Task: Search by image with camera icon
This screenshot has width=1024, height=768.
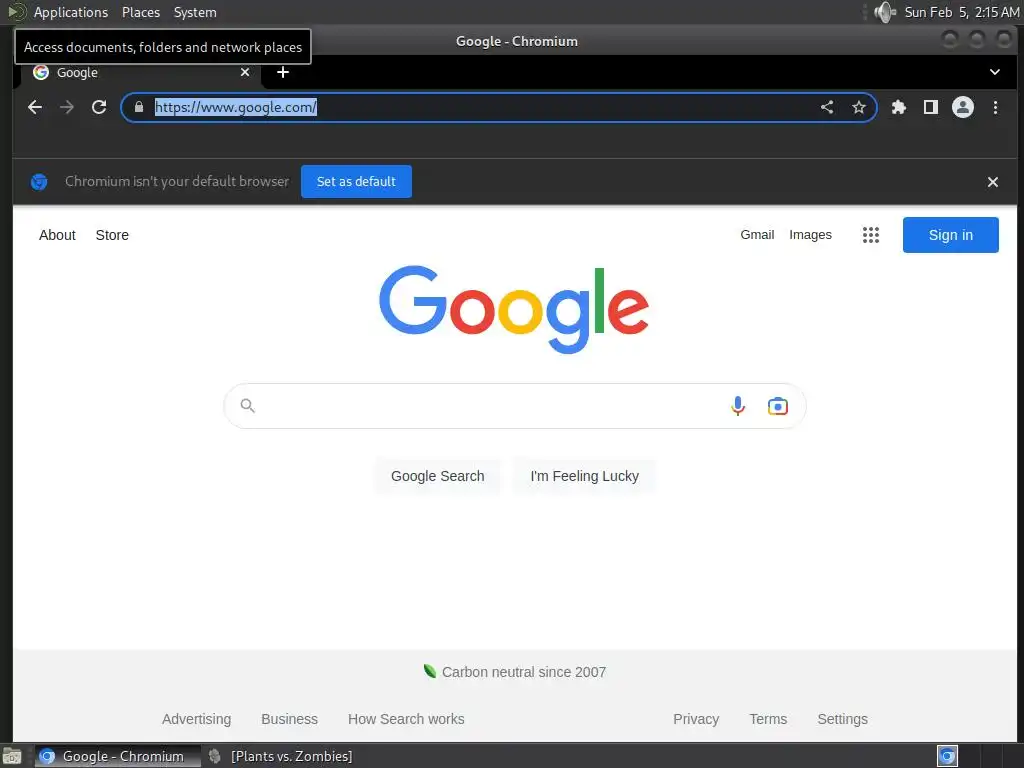Action: 777,406
